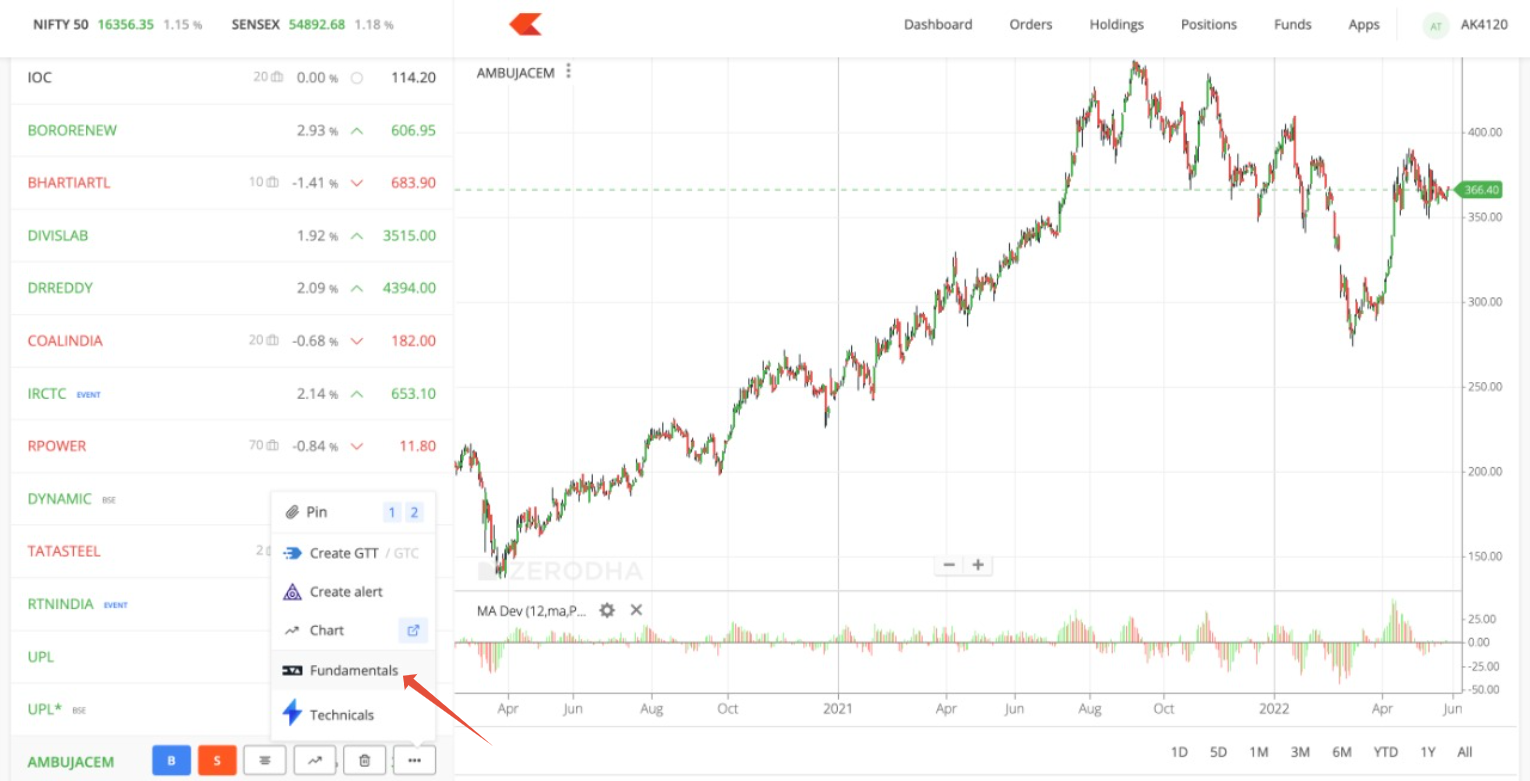Click the 366.40 current price label
The height and width of the screenshot is (781, 1530).
[x=1480, y=189]
